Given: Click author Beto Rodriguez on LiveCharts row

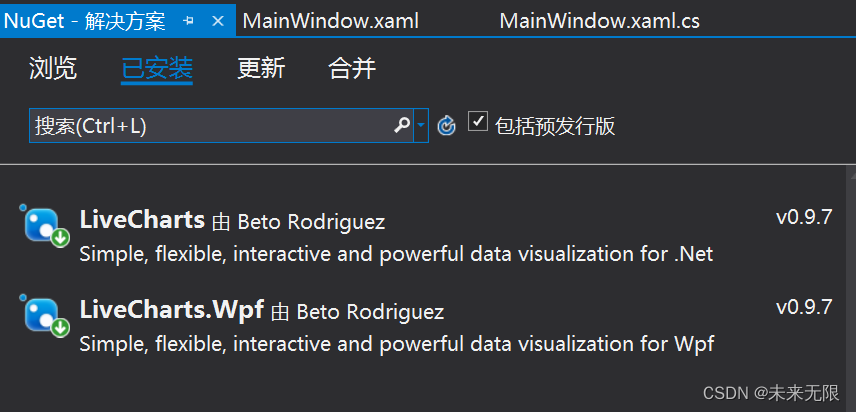Looking at the screenshot, I should (311, 222).
